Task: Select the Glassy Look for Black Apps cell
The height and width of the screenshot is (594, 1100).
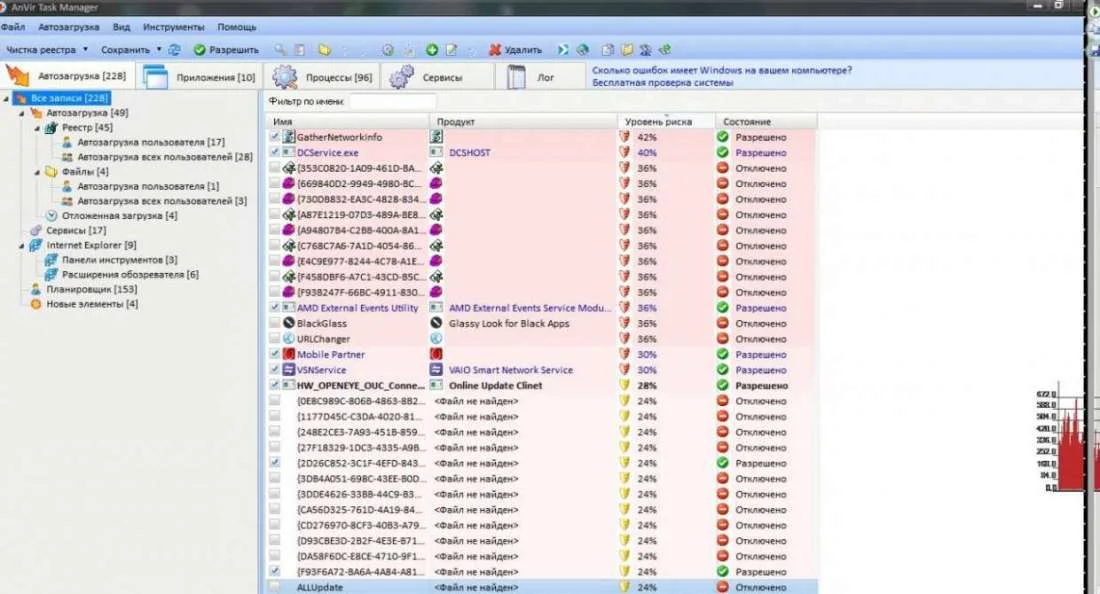Action: pos(509,323)
